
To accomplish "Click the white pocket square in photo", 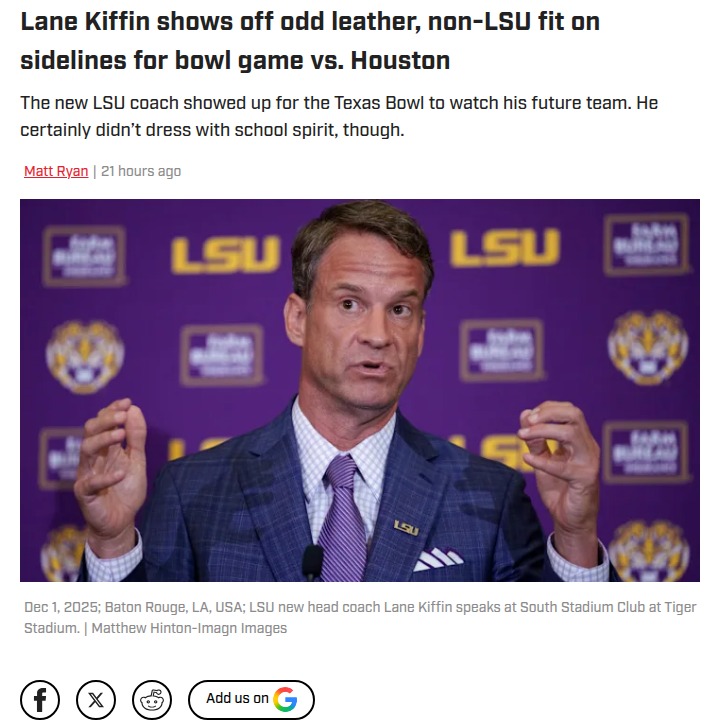I will coord(437,558).
